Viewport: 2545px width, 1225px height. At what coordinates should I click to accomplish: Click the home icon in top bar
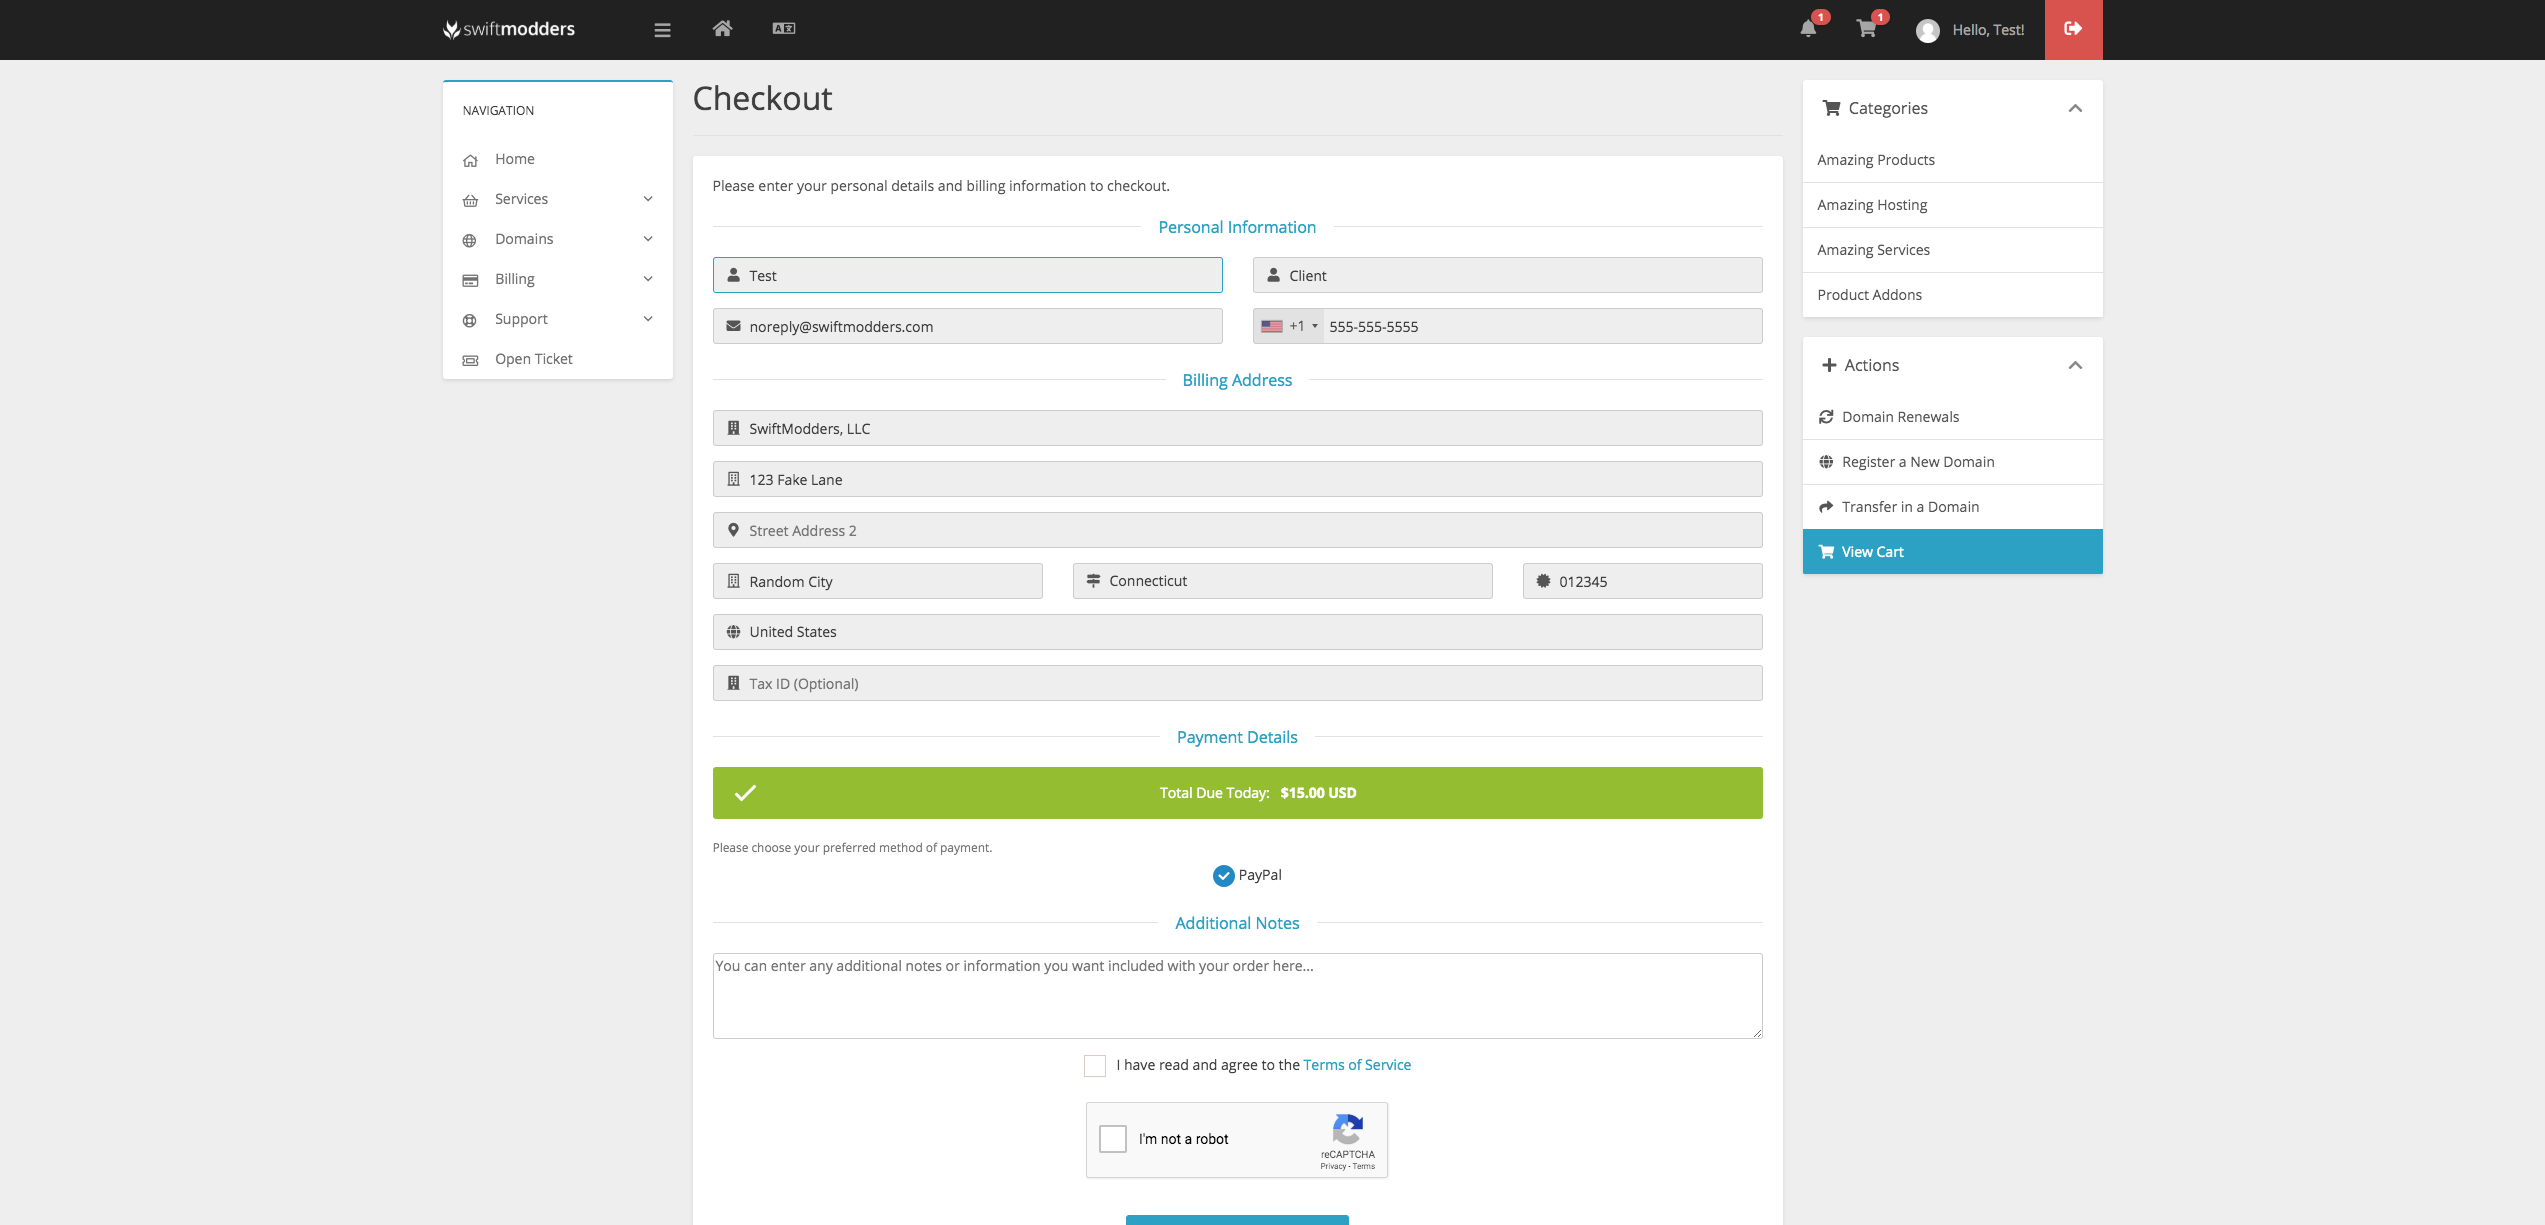pyautogui.click(x=722, y=29)
